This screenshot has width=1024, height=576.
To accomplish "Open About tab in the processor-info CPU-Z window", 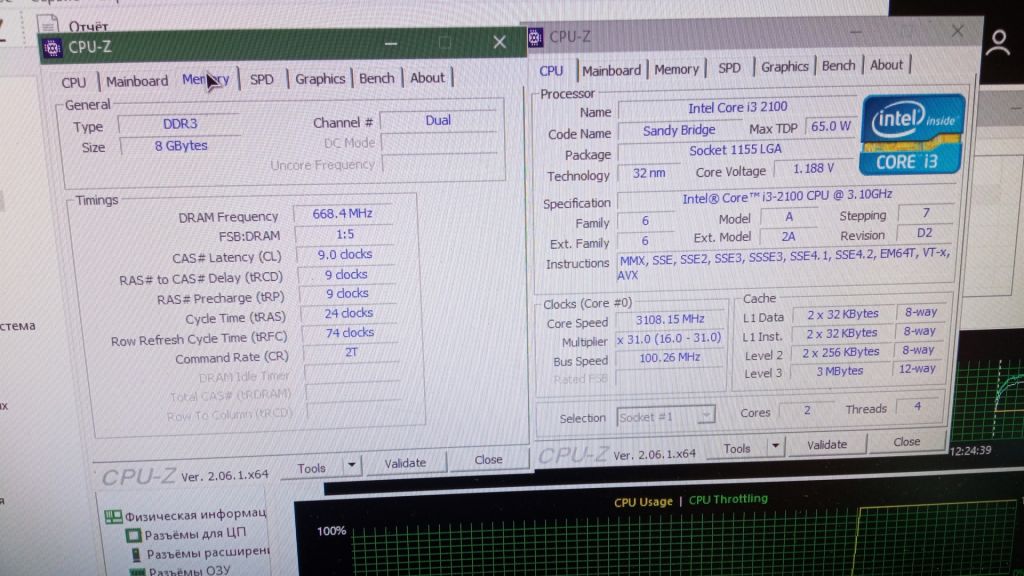I will tap(886, 65).
